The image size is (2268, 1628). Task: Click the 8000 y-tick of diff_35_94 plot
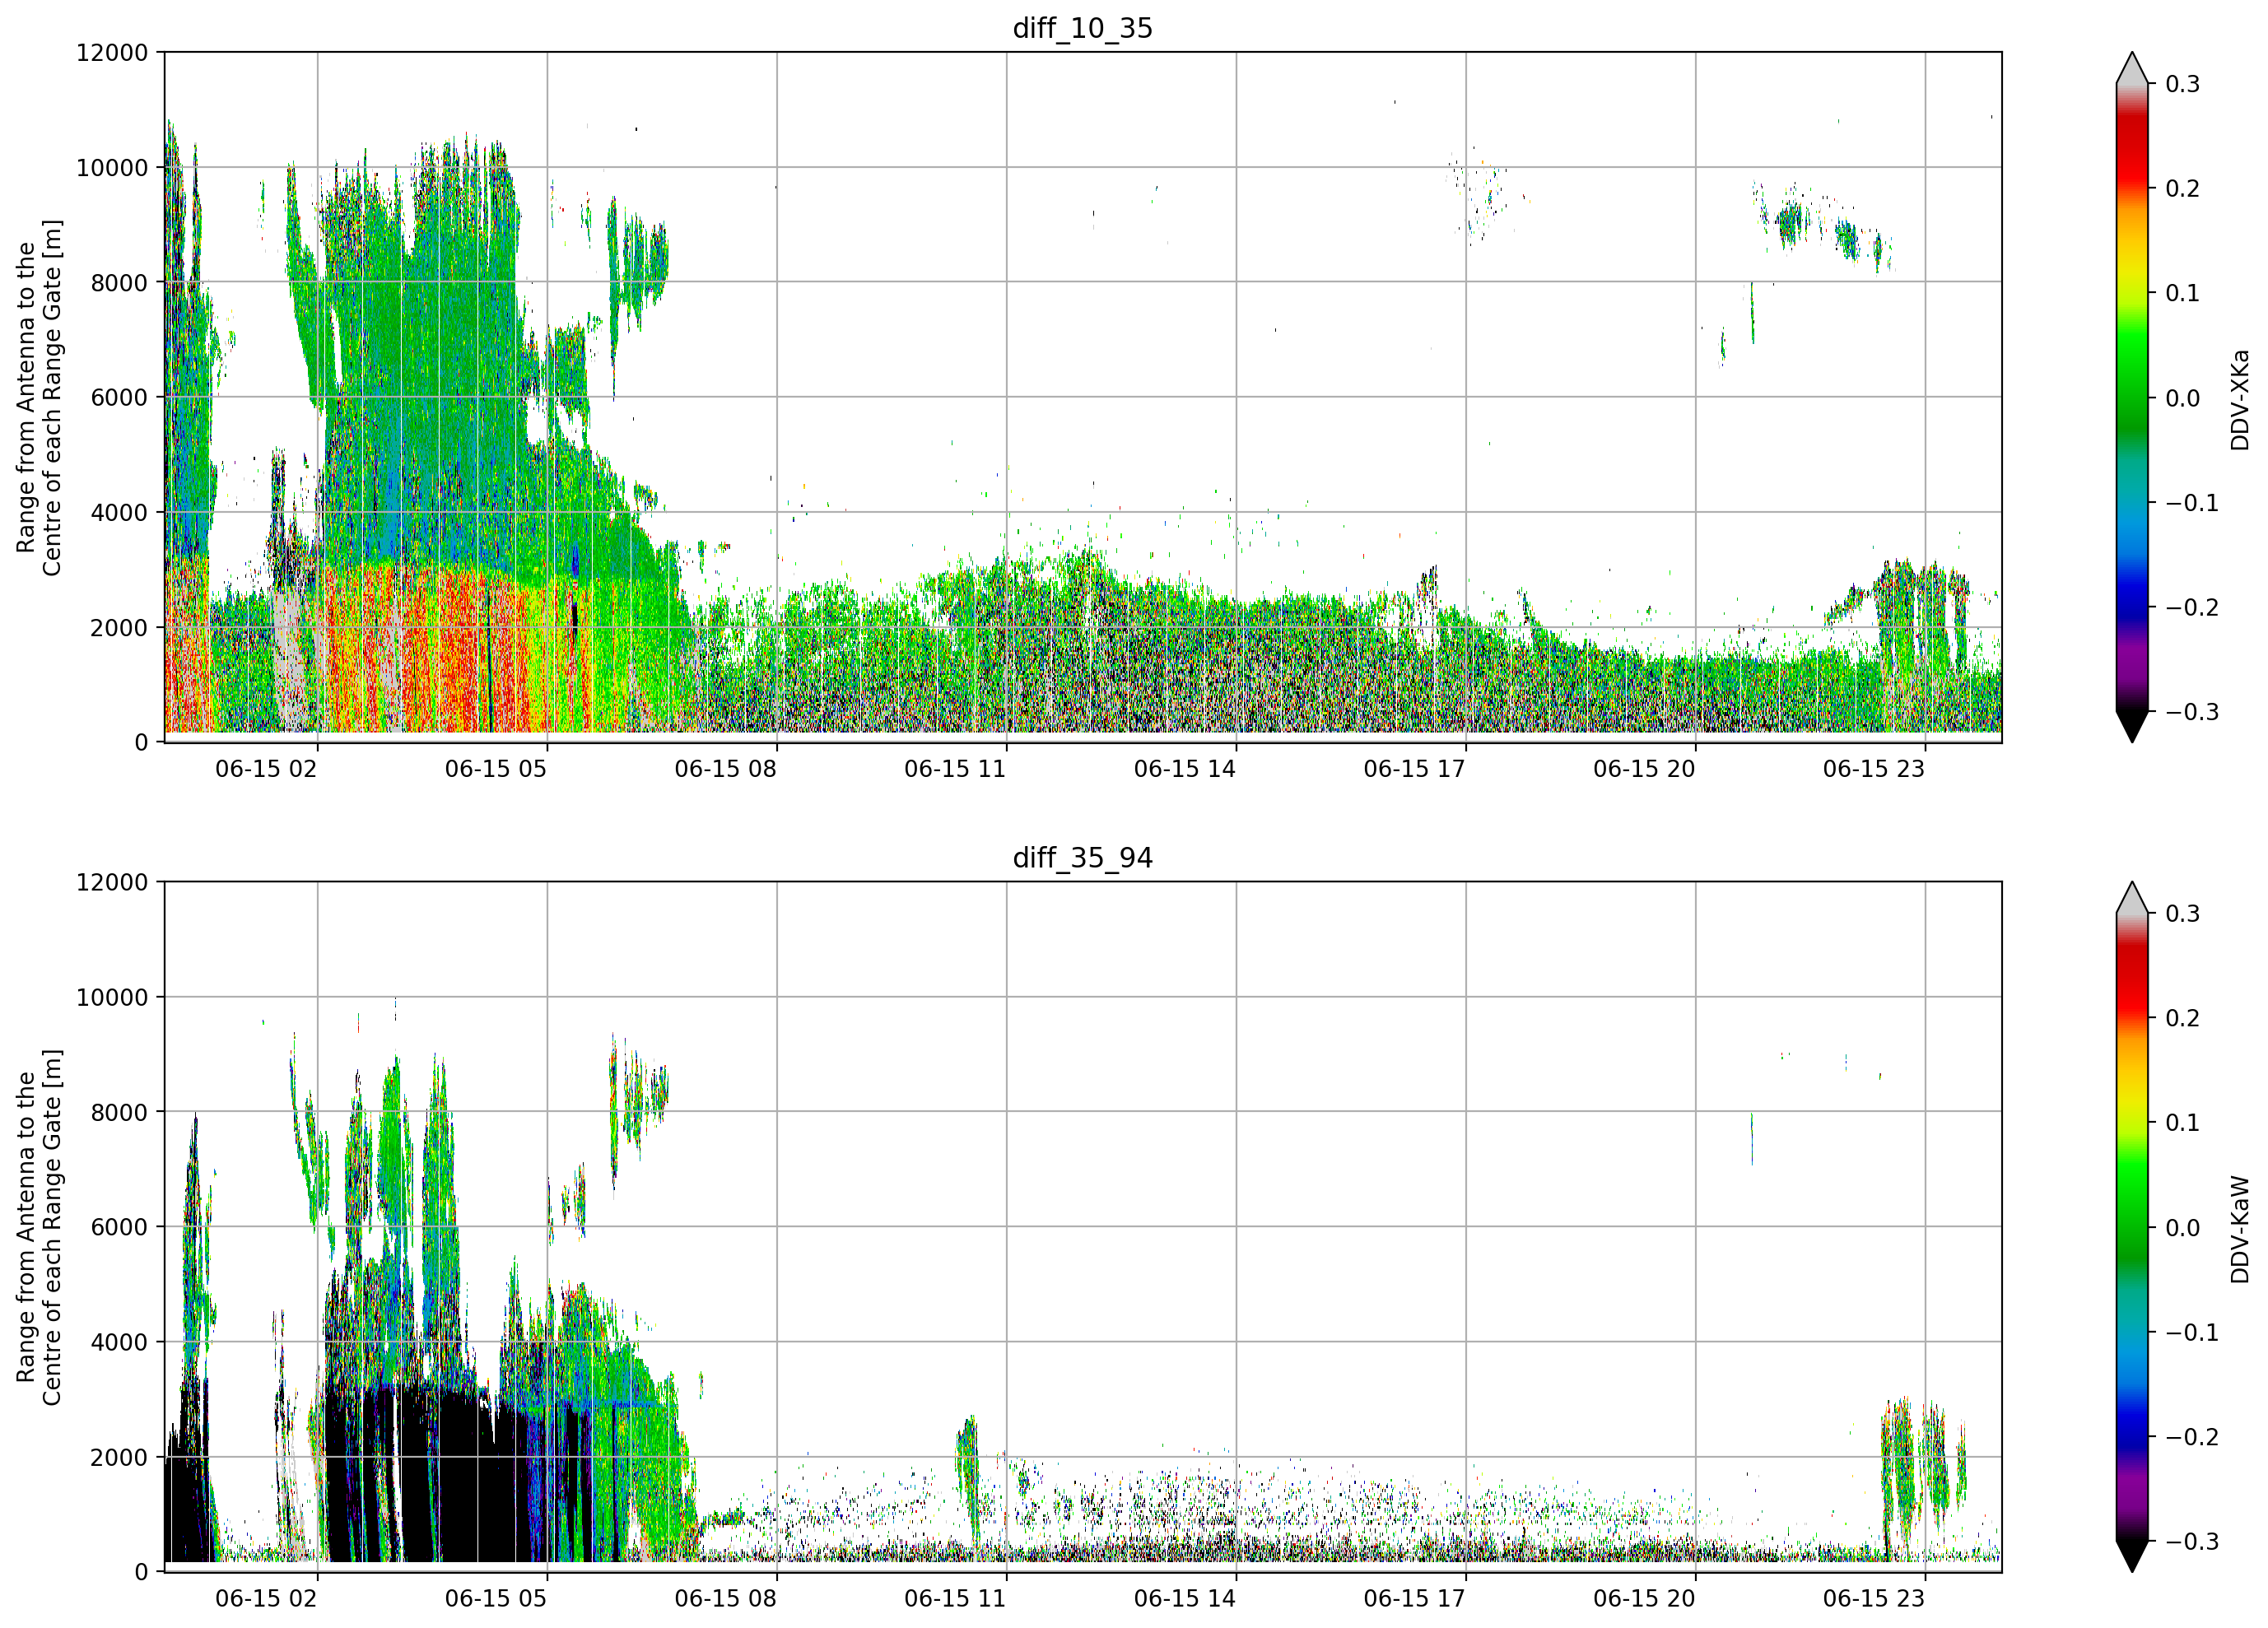click(x=119, y=1113)
